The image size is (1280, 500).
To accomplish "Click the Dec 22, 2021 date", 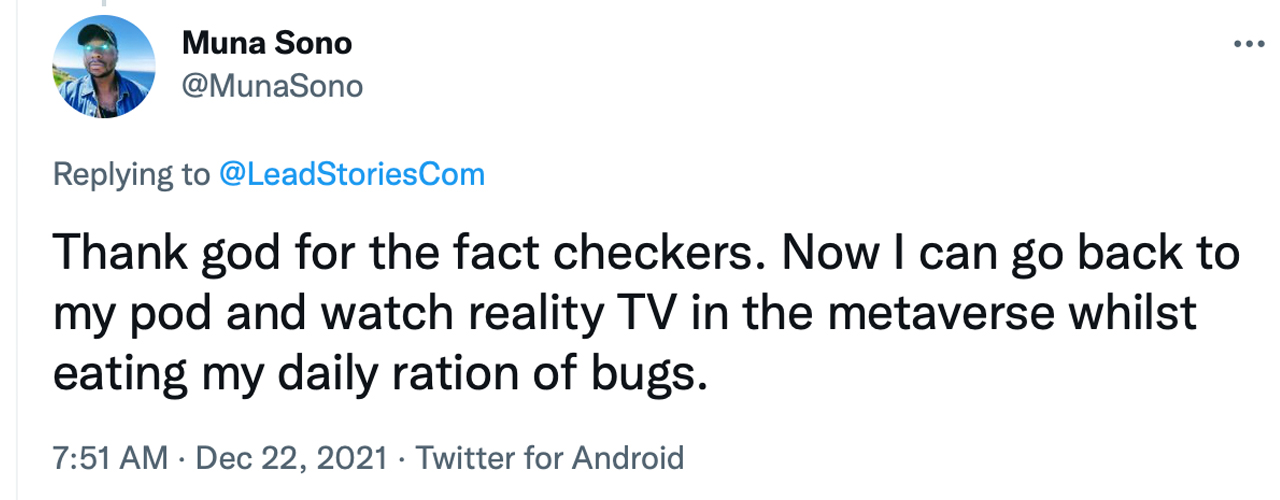I will coord(294,458).
